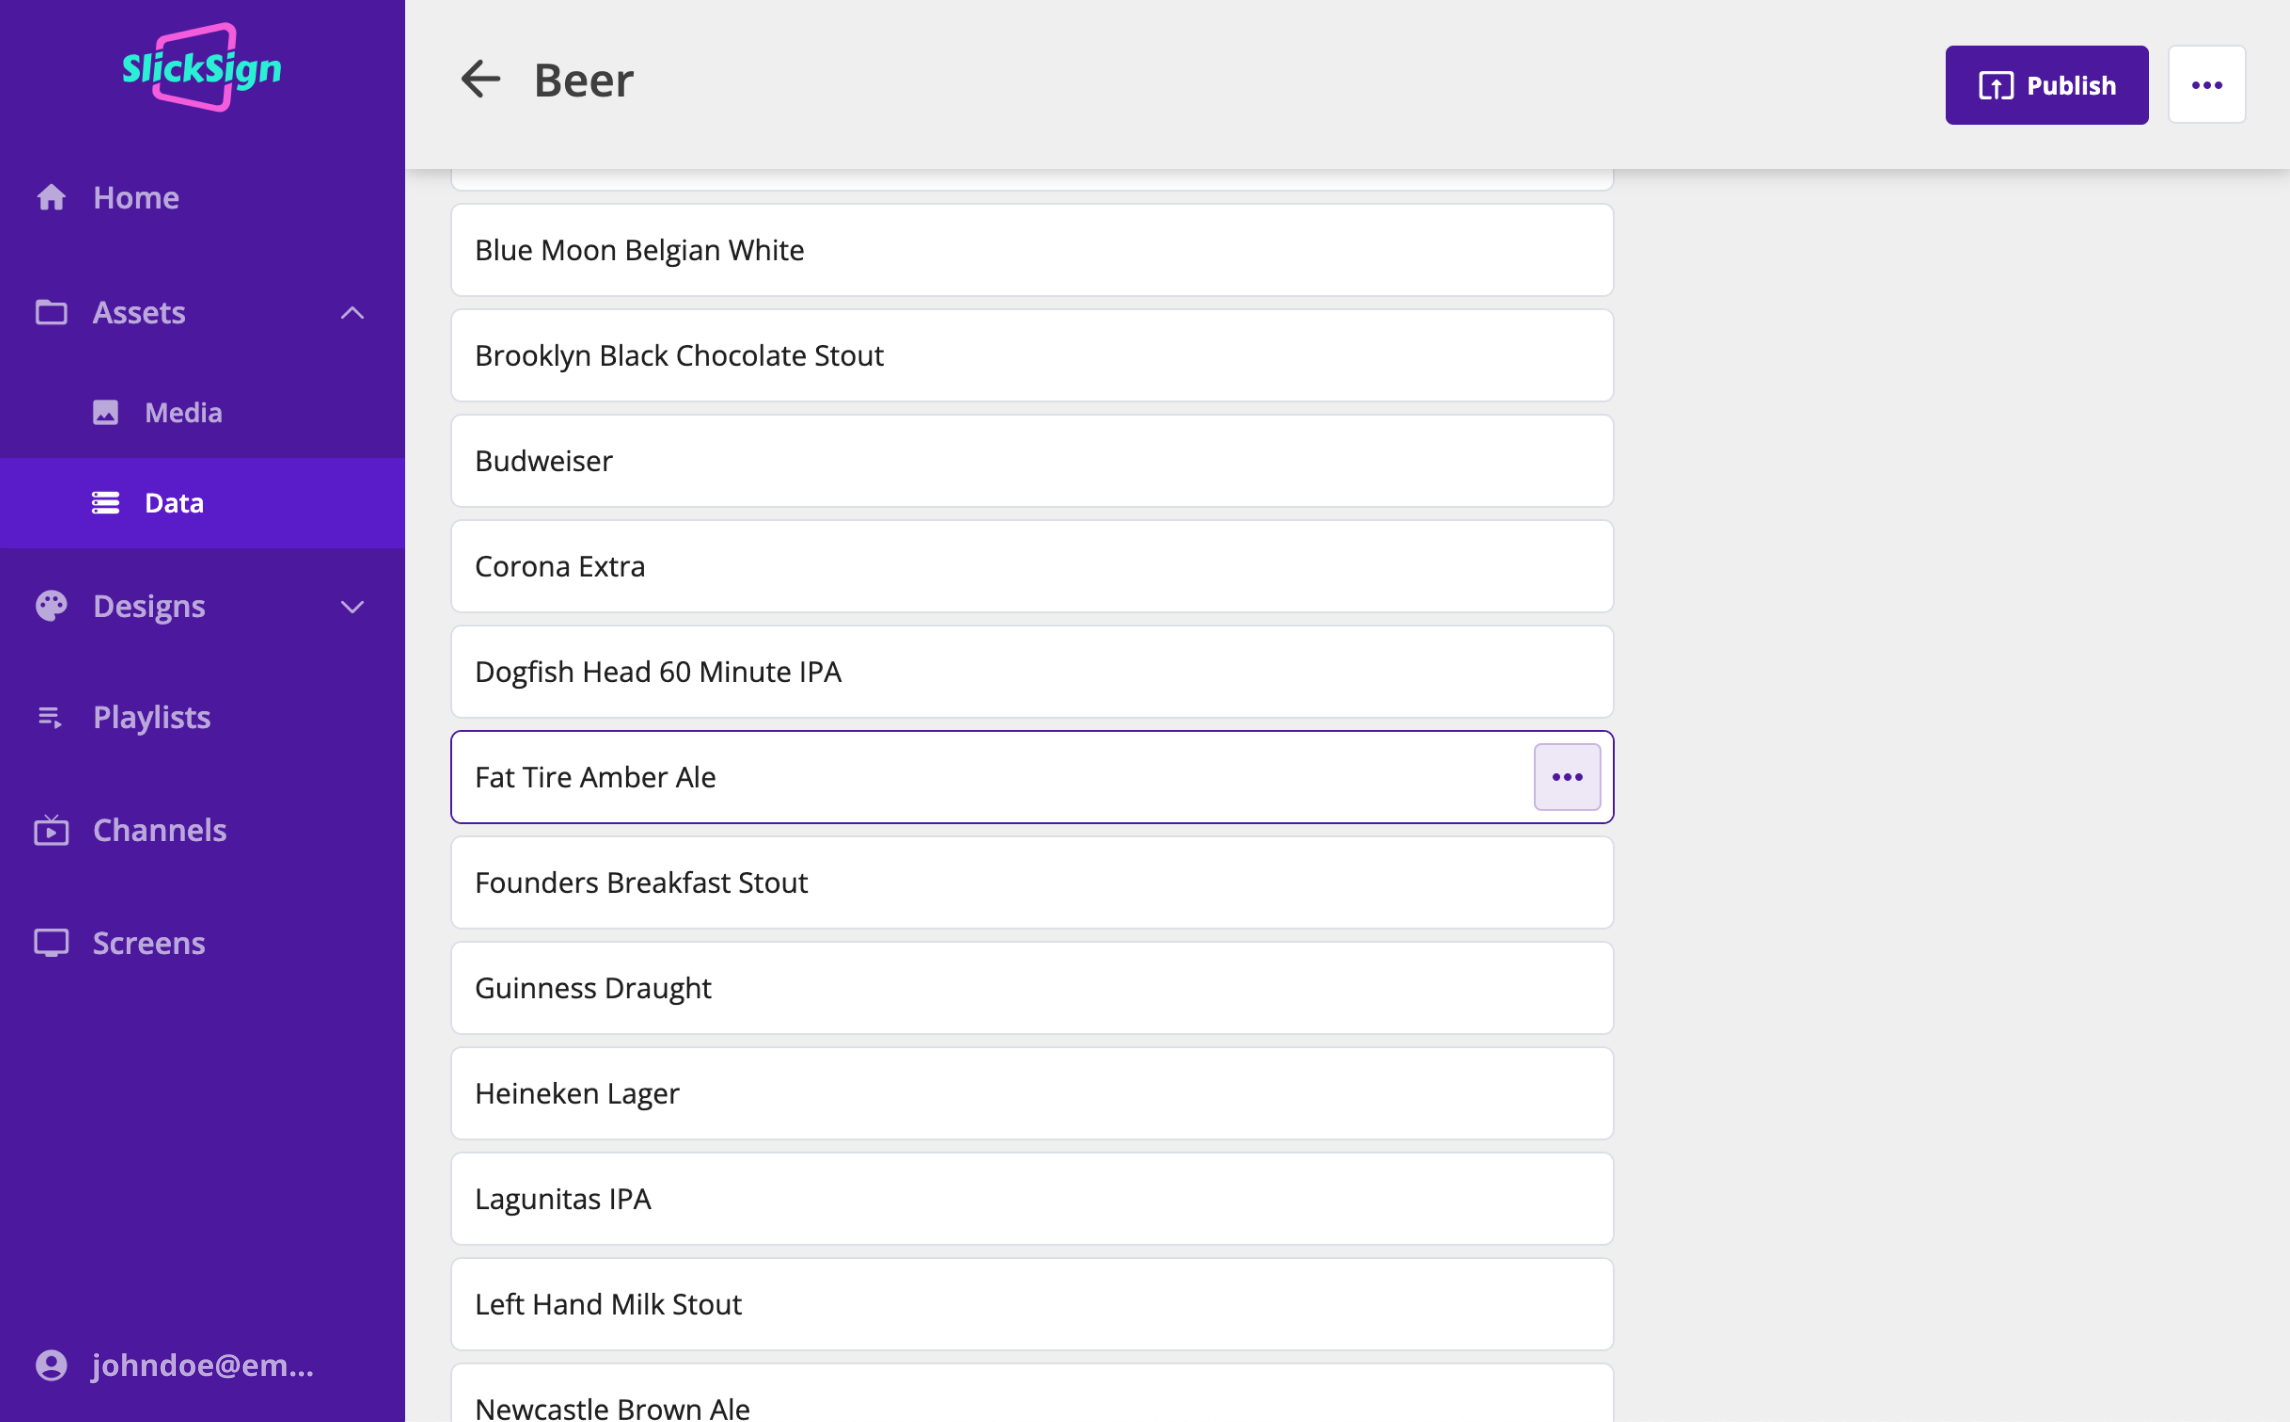
Task: Open Media under Assets
Action: [183, 412]
